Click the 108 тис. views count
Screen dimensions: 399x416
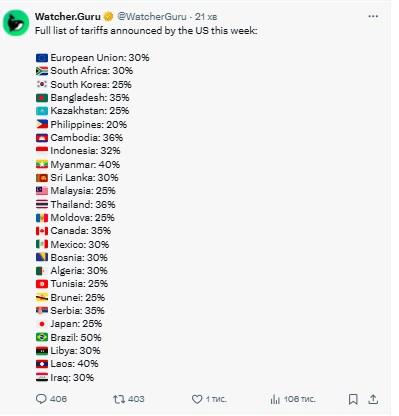299,399
